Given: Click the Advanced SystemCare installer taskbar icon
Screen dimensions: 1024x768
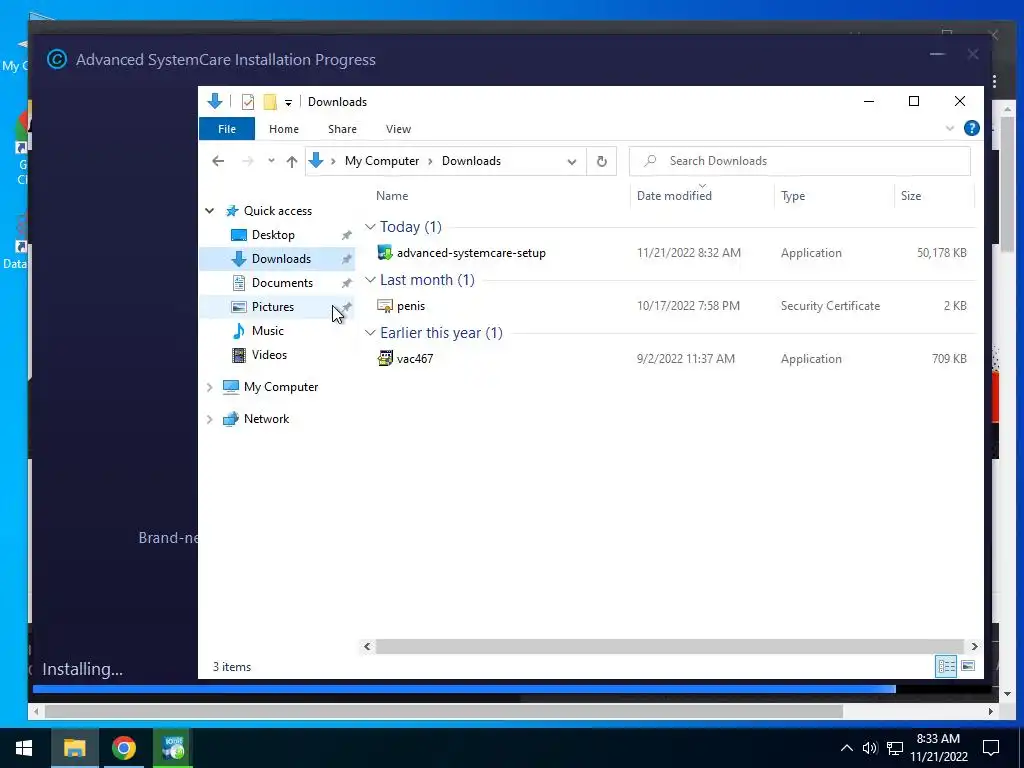Looking at the screenshot, I should pyautogui.click(x=172, y=748).
